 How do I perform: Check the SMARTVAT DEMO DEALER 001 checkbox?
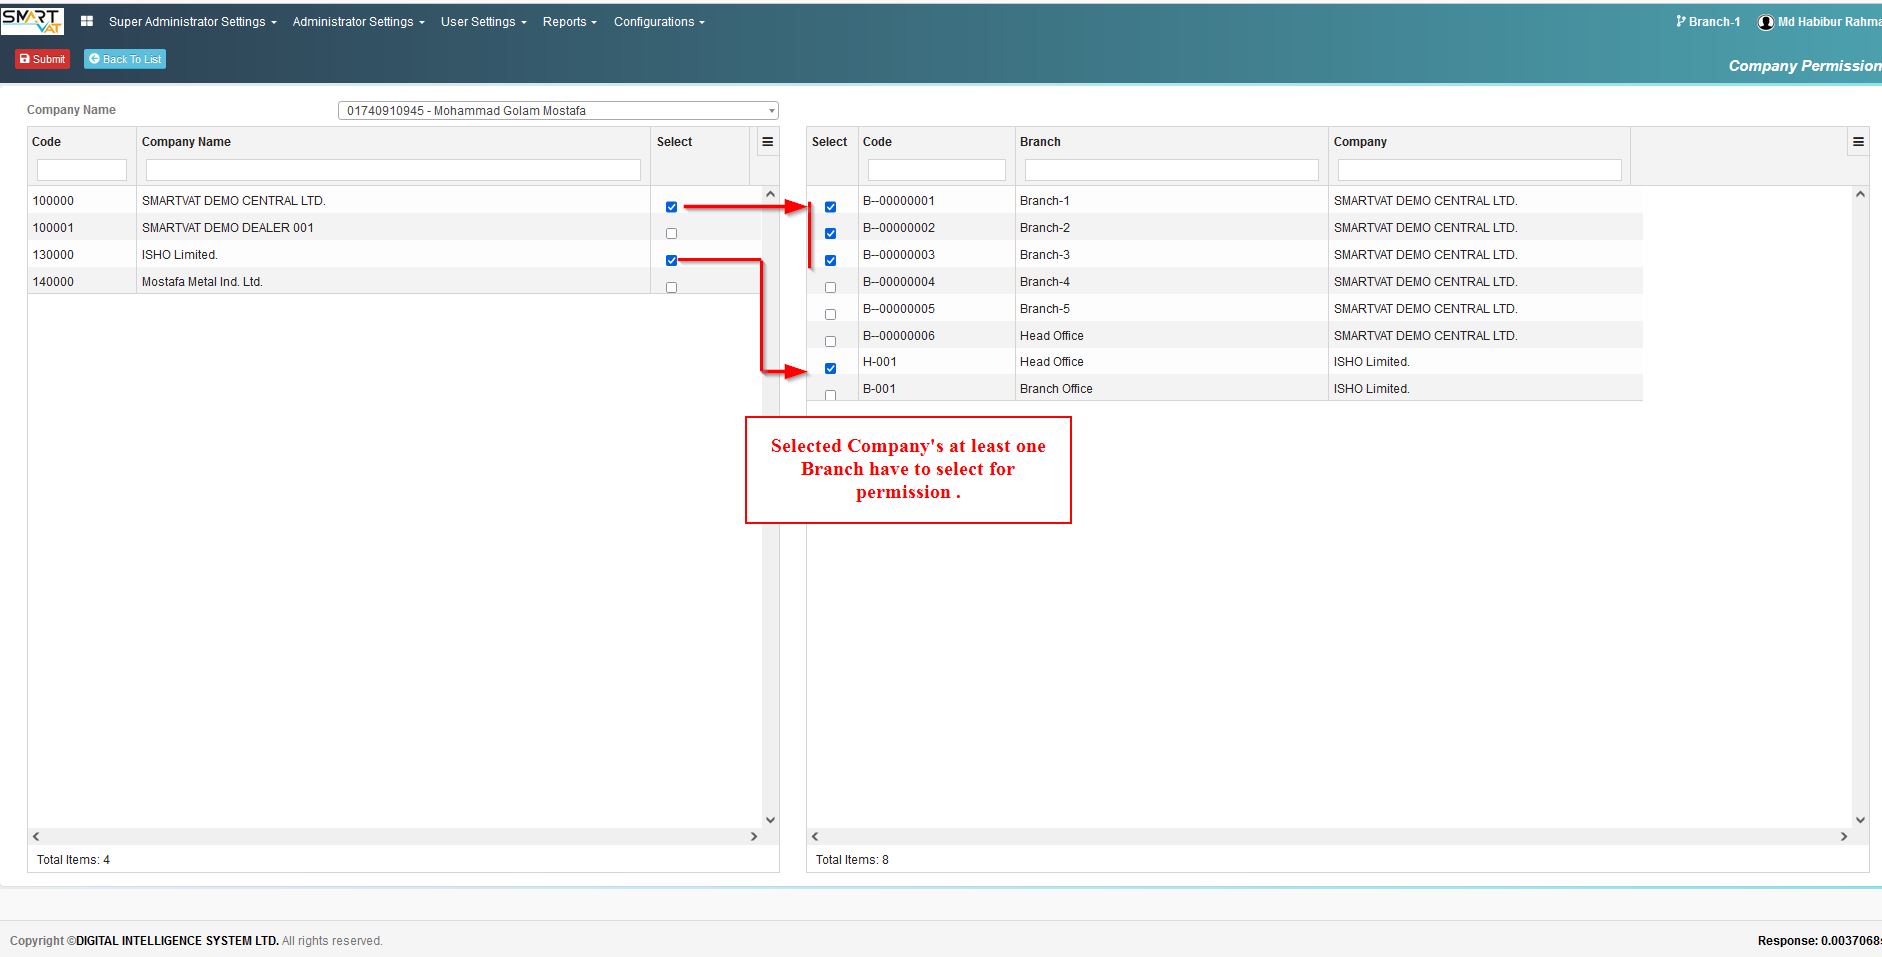click(671, 234)
